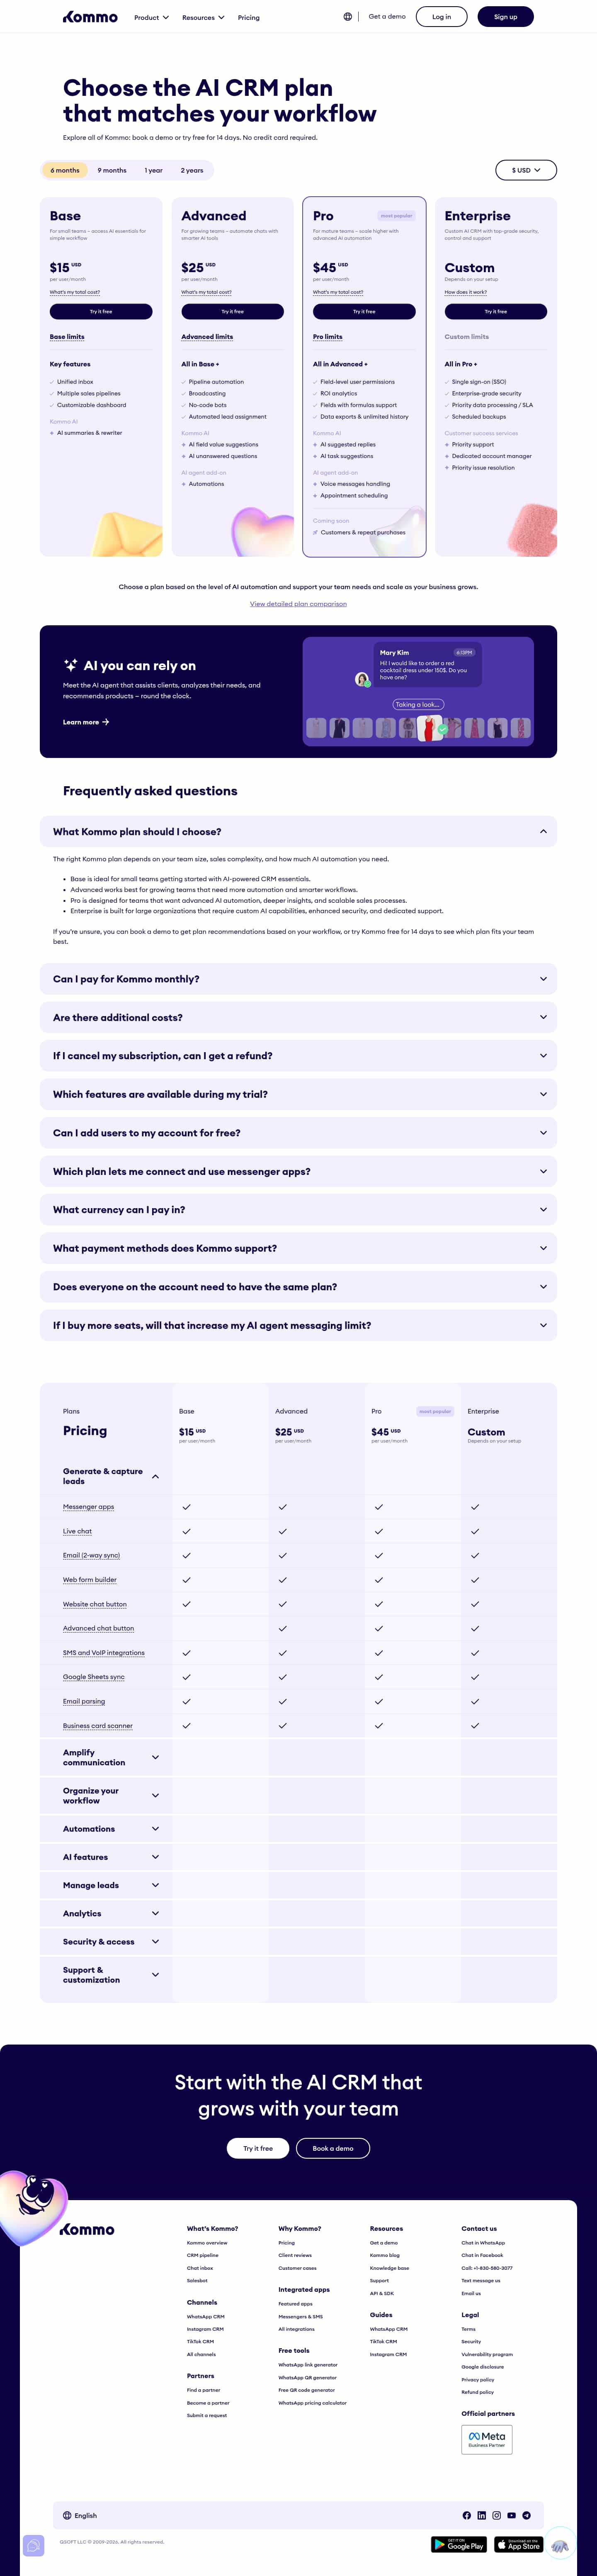Viewport: 597px width, 2576px height.
Task: Click the Meta Business Partner badge
Action: (487, 2439)
